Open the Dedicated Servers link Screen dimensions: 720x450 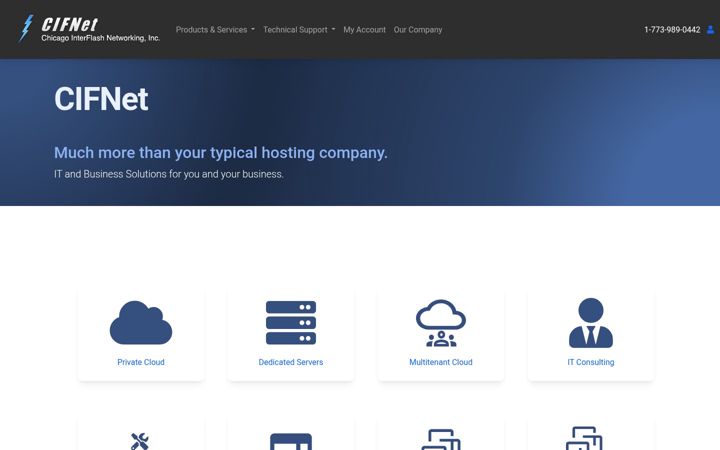pyautogui.click(x=291, y=362)
